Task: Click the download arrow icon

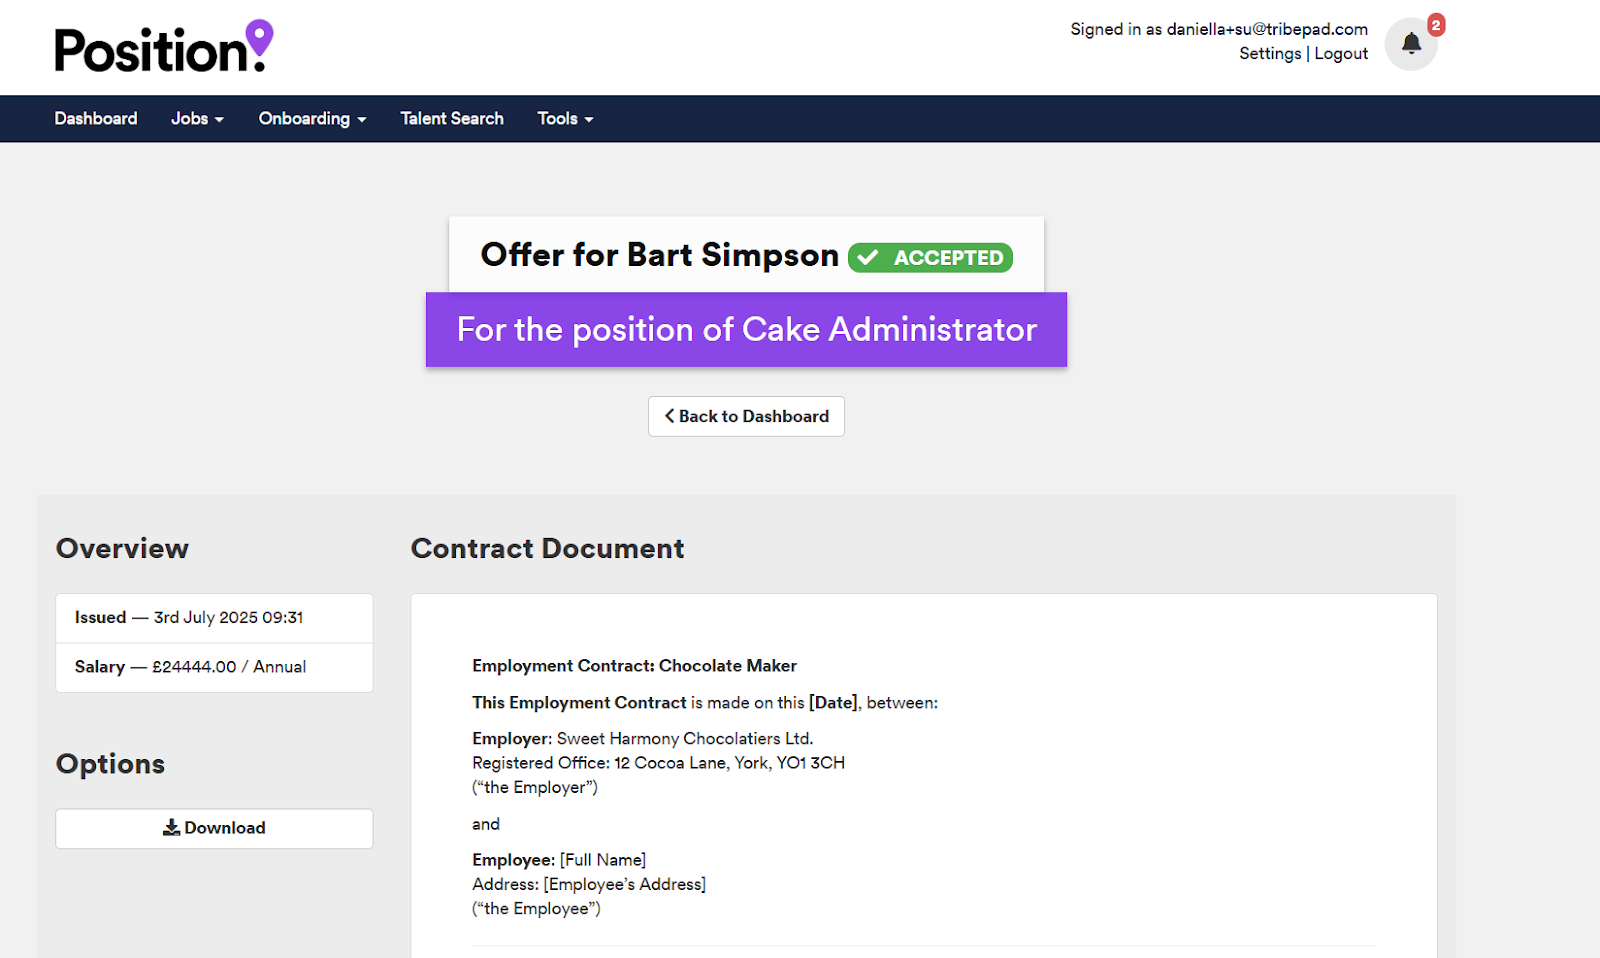Action: (172, 828)
